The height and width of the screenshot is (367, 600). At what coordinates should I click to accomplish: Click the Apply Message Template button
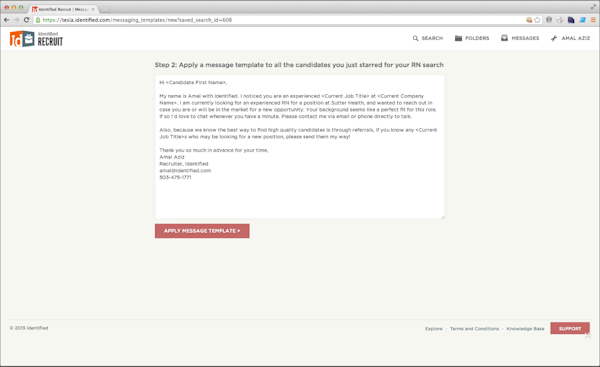click(202, 231)
